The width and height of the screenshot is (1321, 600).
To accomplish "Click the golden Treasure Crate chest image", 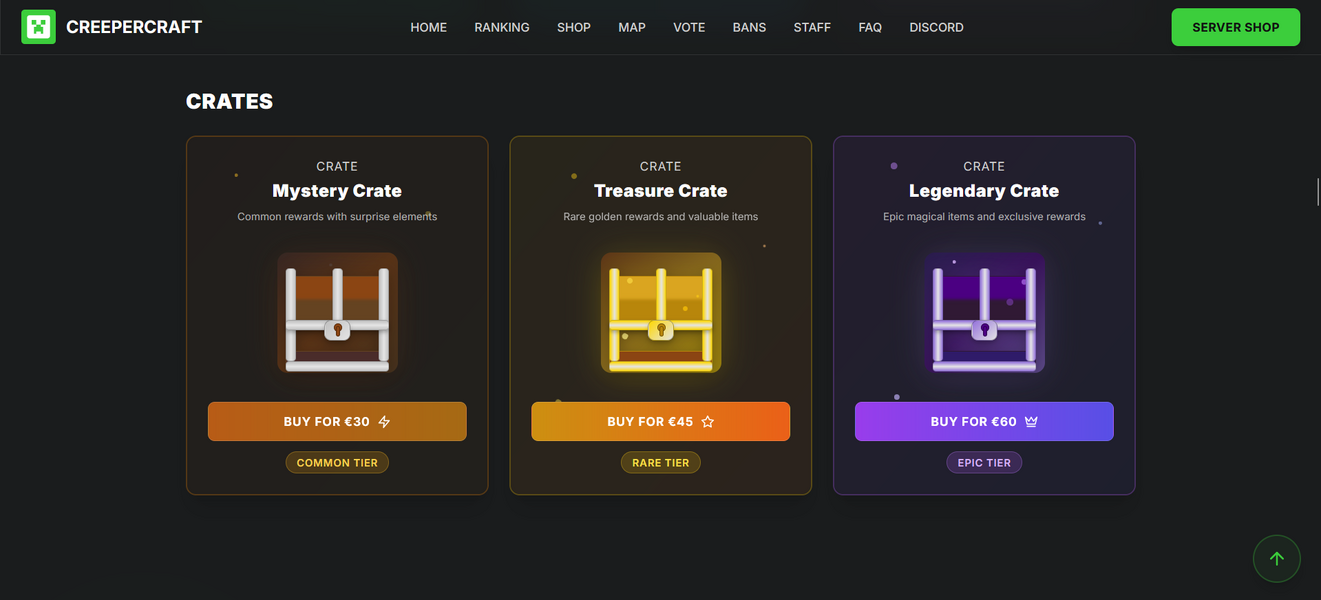I will click(x=661, y=313).
